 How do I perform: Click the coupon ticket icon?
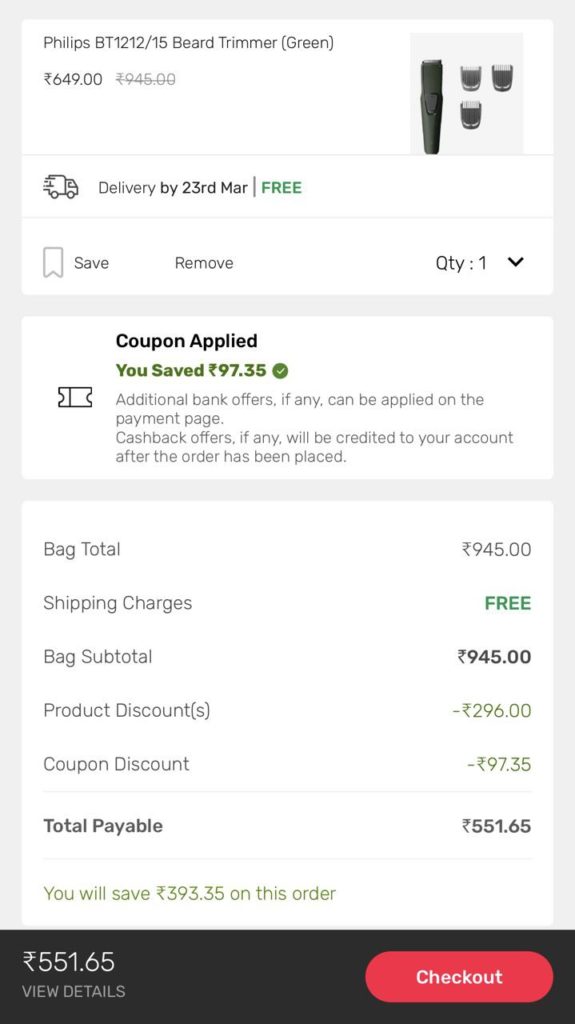pos(75,397)
